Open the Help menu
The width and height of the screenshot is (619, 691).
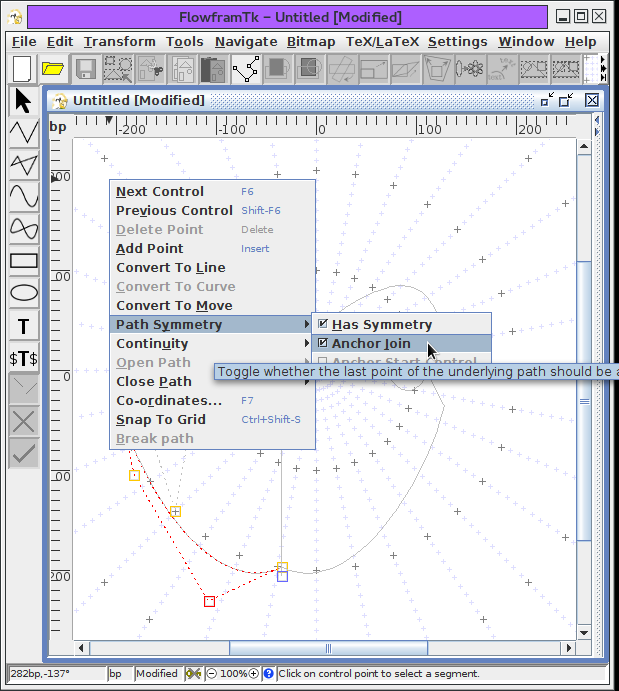(x=581, y=41)
